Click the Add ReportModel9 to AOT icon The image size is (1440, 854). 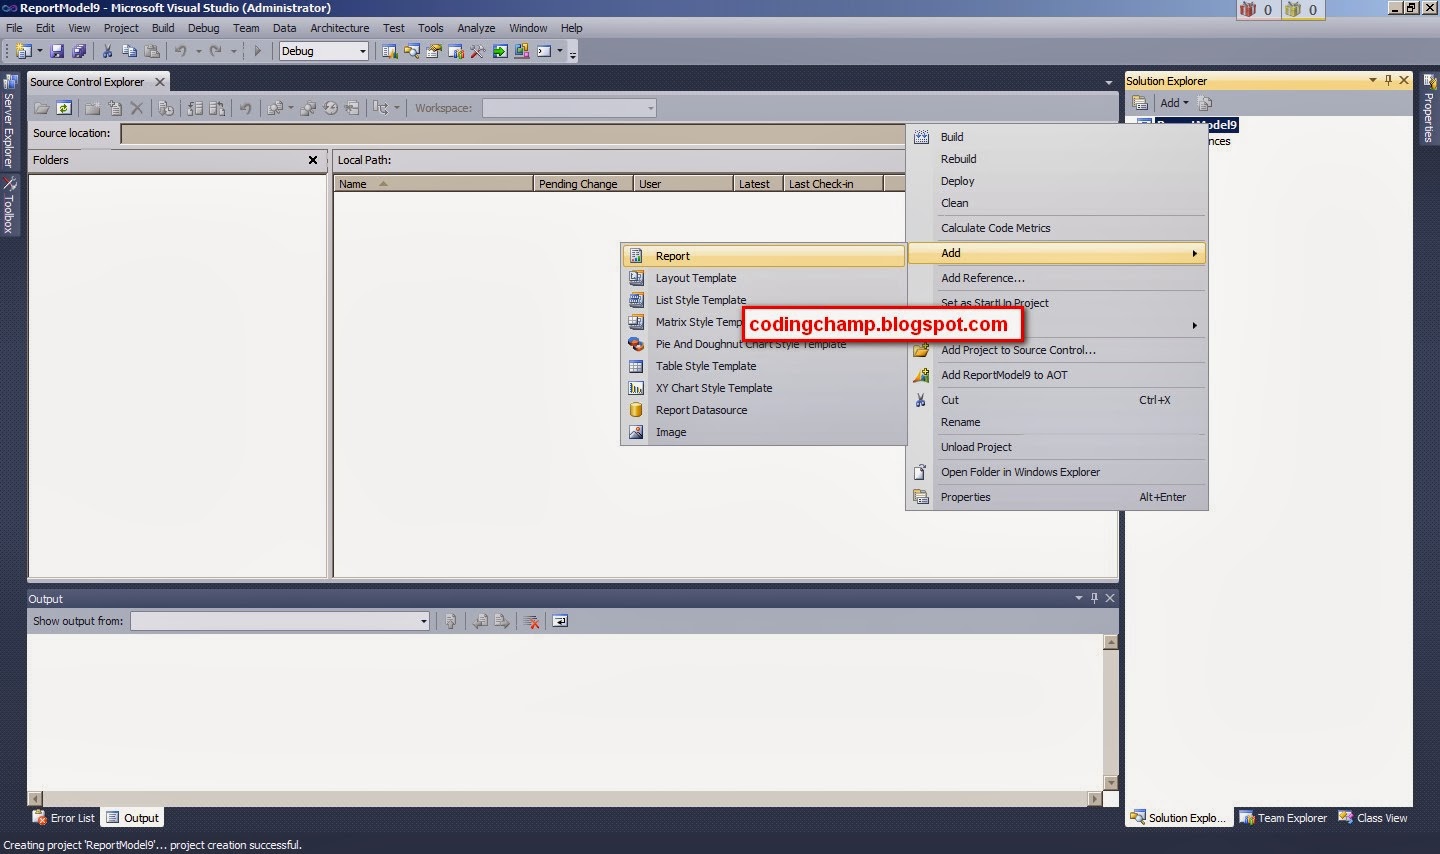(x=921, y=375)
